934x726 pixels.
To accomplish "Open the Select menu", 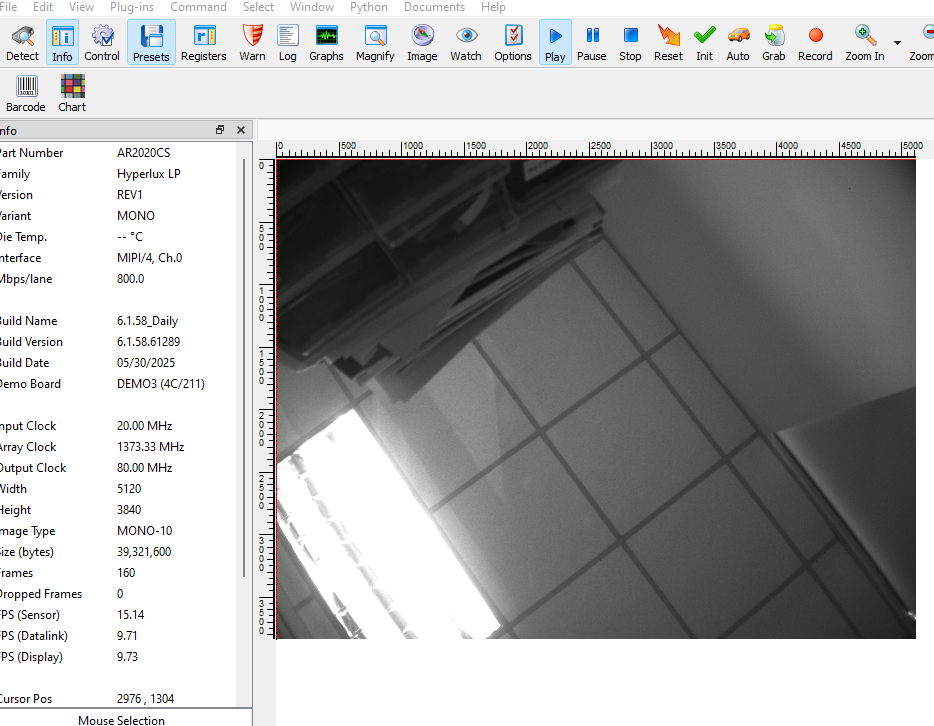I will (x=259, y=7).
